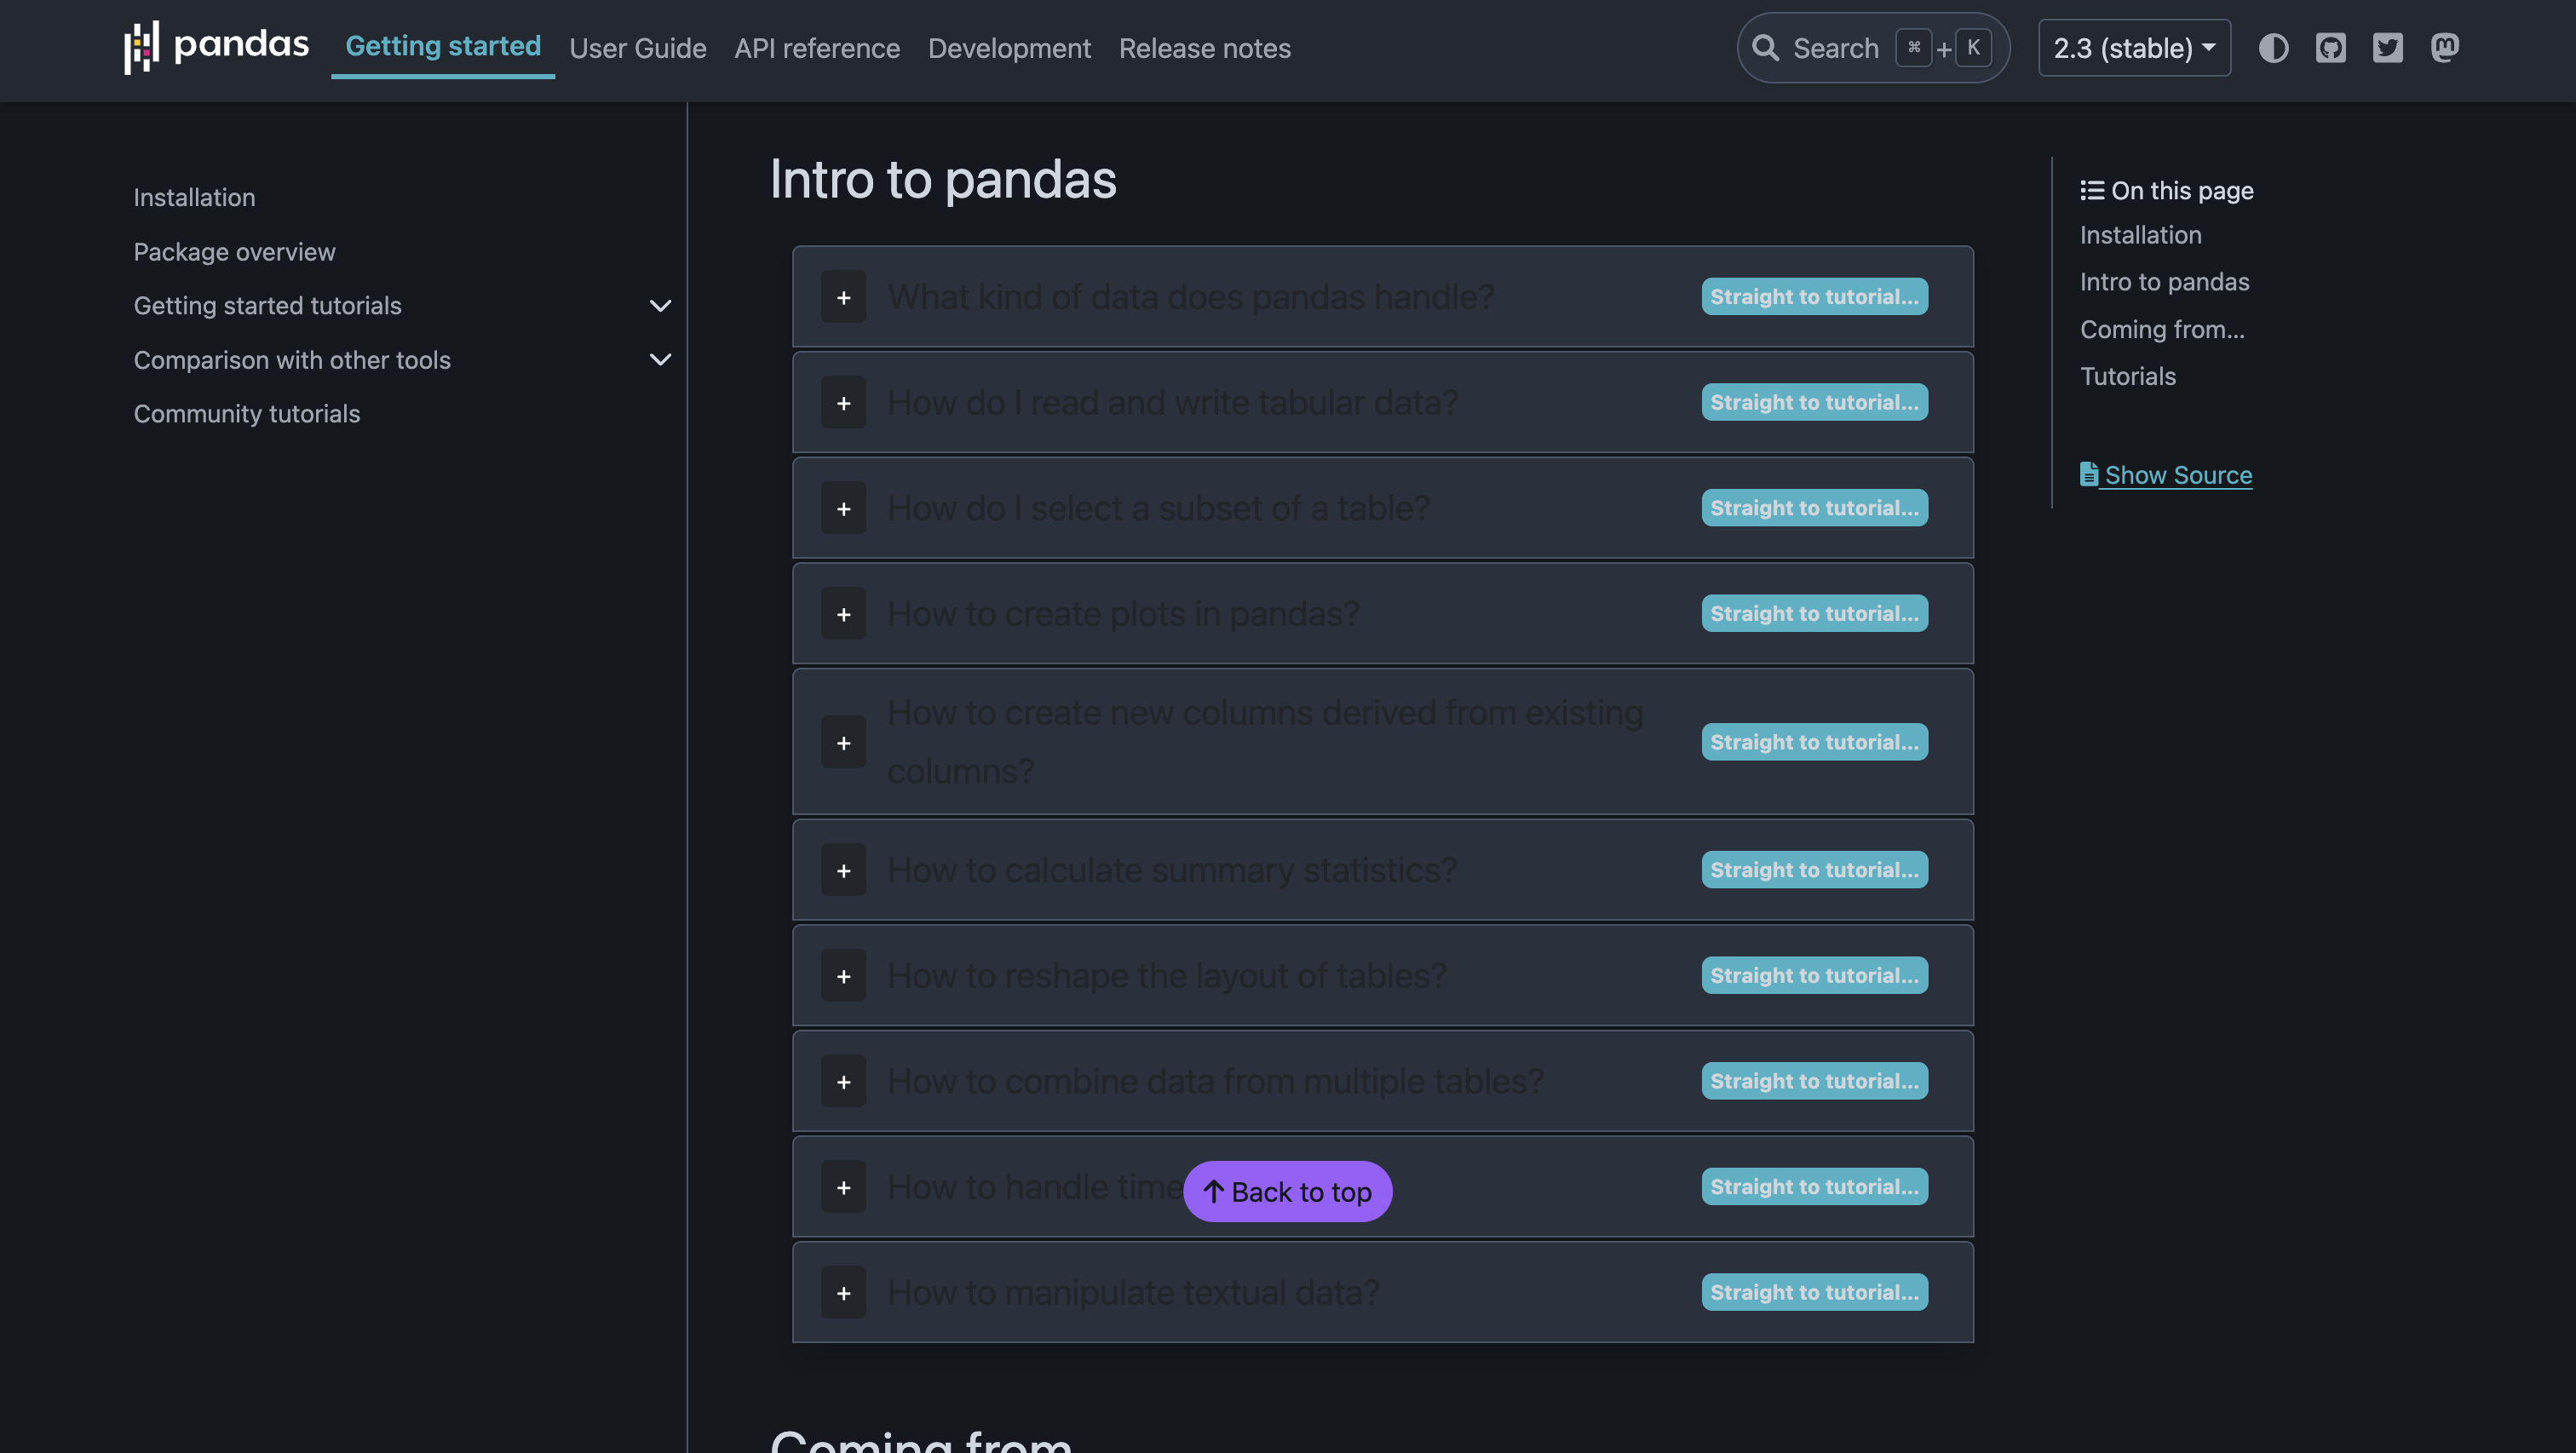The width and height of the screenshot is (2576, 1453).
Task: Click the pandas logo
Action: (x=216, y=47)
